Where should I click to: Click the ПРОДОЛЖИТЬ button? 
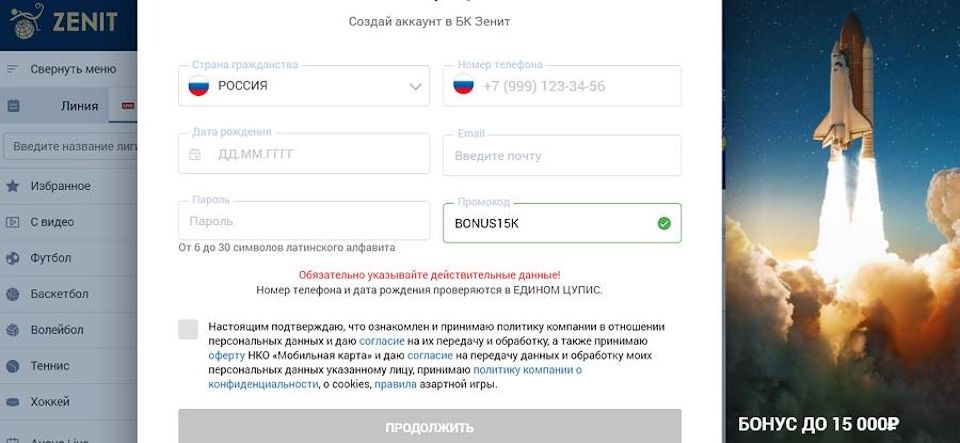tap(430, 426)
